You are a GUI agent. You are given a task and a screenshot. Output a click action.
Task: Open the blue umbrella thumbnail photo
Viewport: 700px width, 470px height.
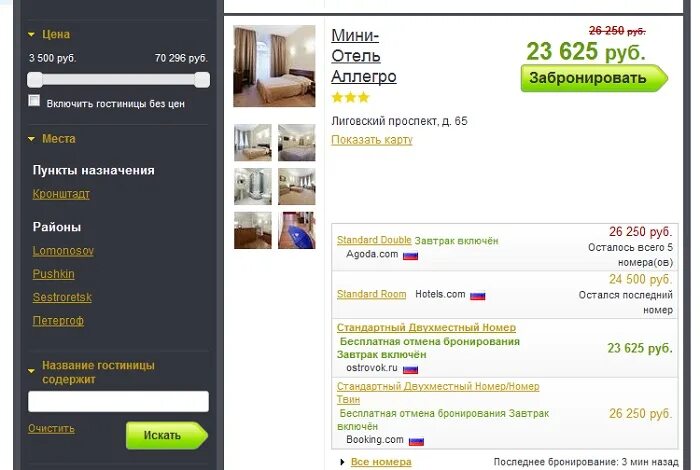coord(296,230)
